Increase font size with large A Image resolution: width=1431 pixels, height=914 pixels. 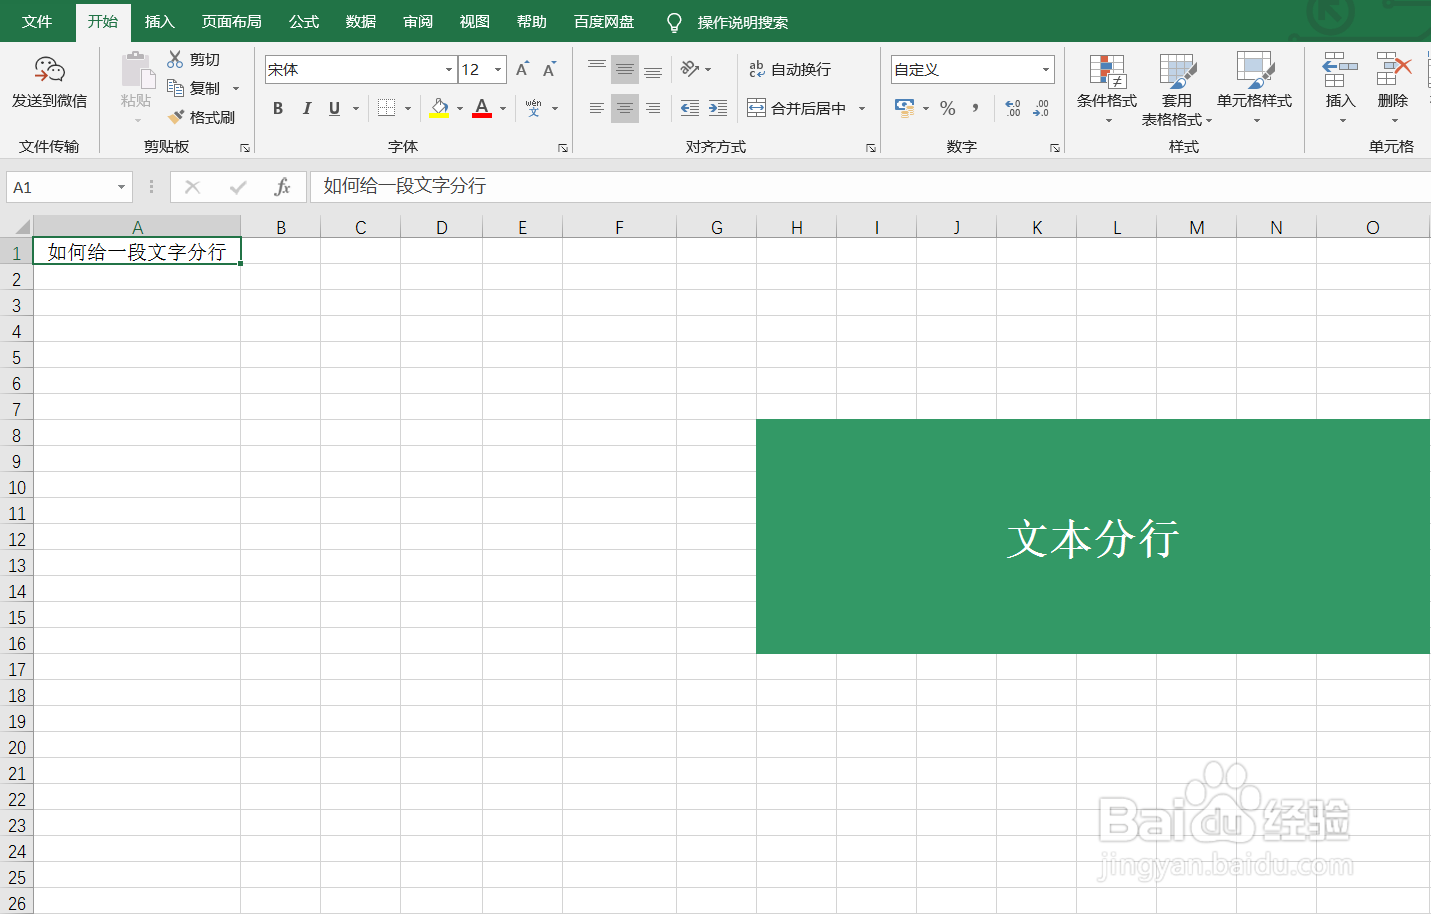522,69
